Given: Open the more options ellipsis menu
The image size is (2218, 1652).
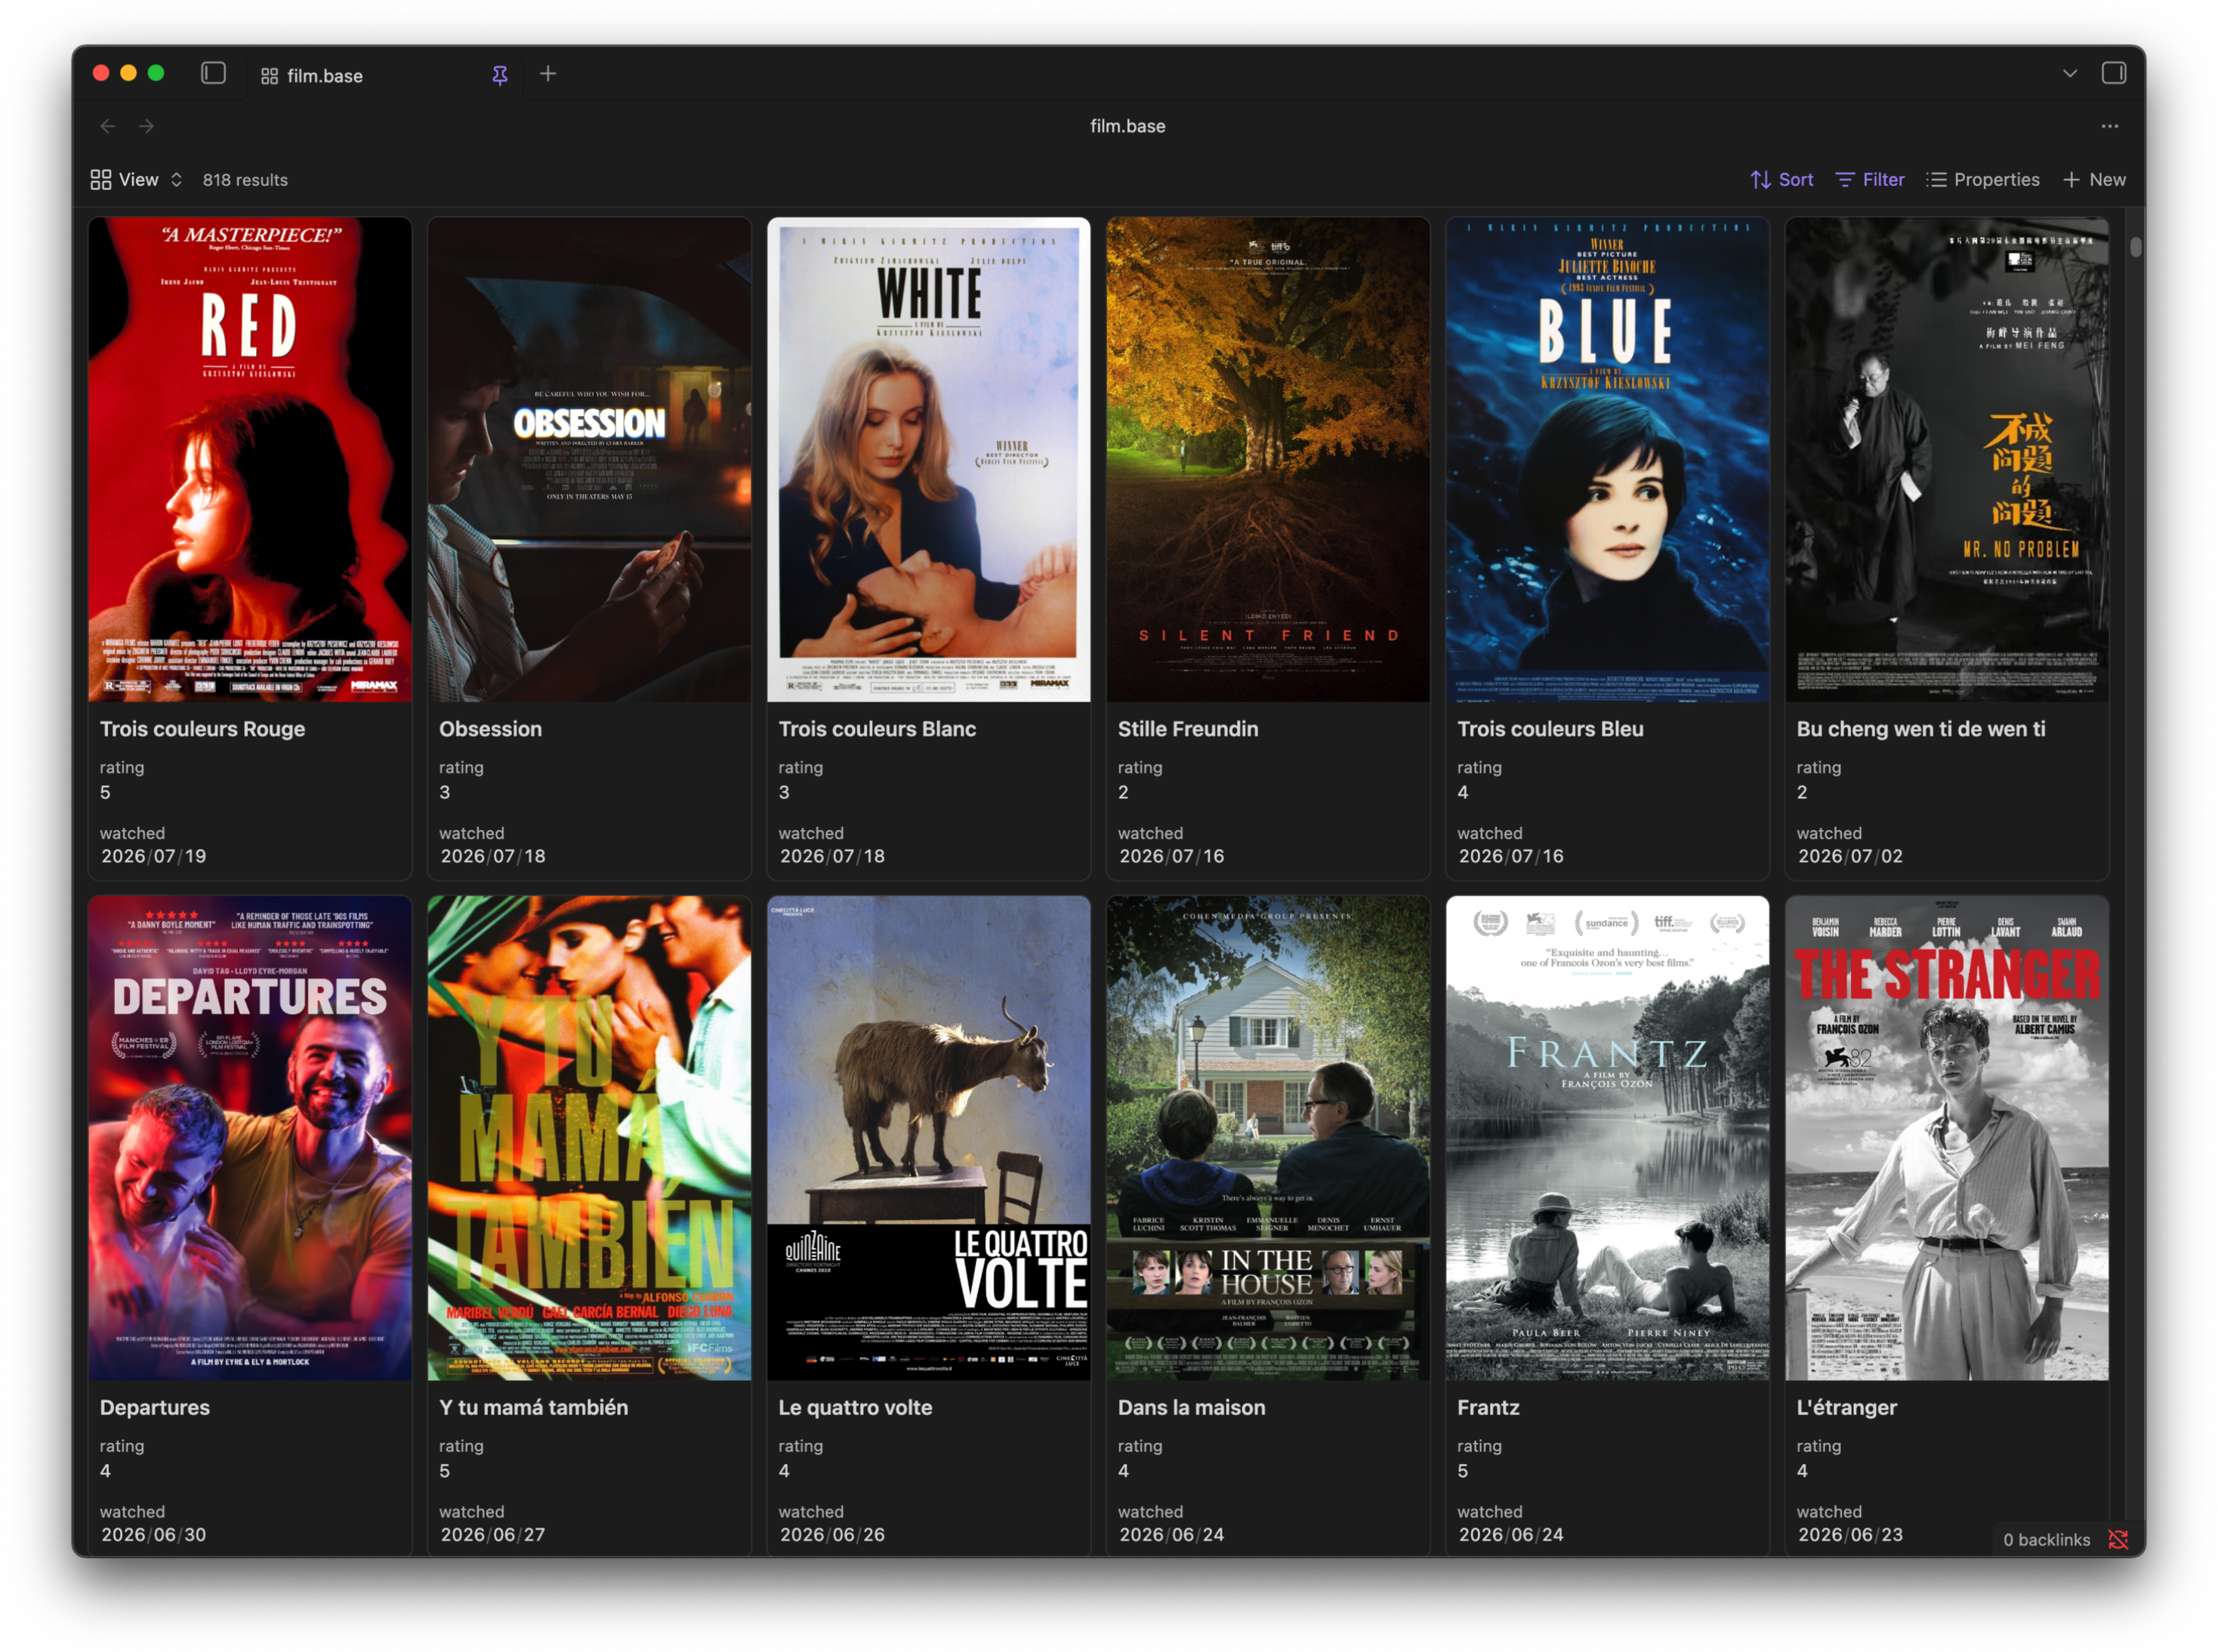Looking at the screenshot, I should click(x=2109, y=126).
